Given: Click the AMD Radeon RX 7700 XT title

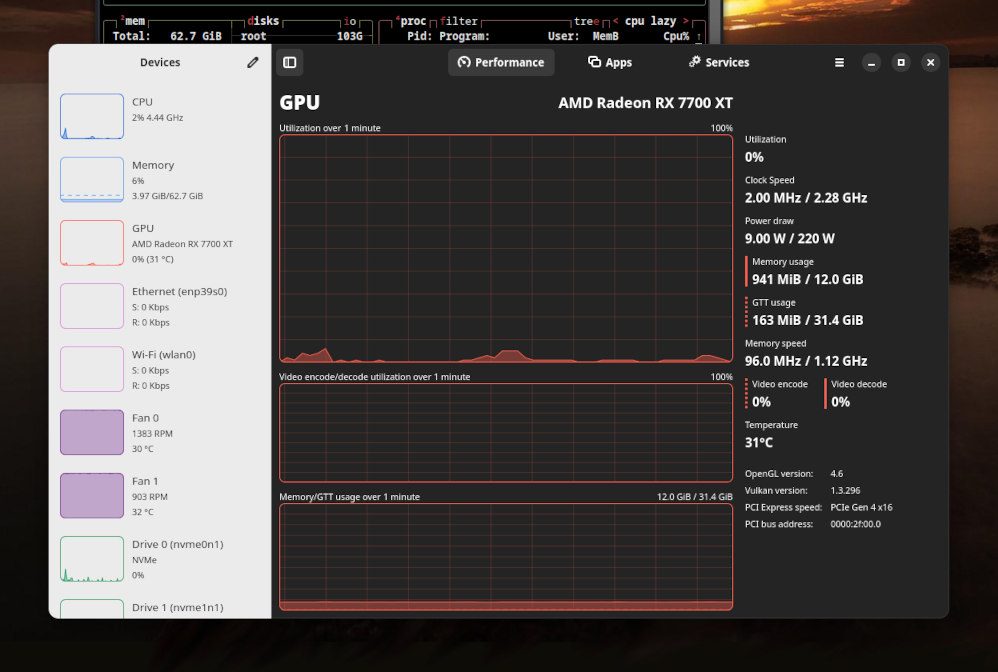Looking at the screenshot, I should 645,102.
